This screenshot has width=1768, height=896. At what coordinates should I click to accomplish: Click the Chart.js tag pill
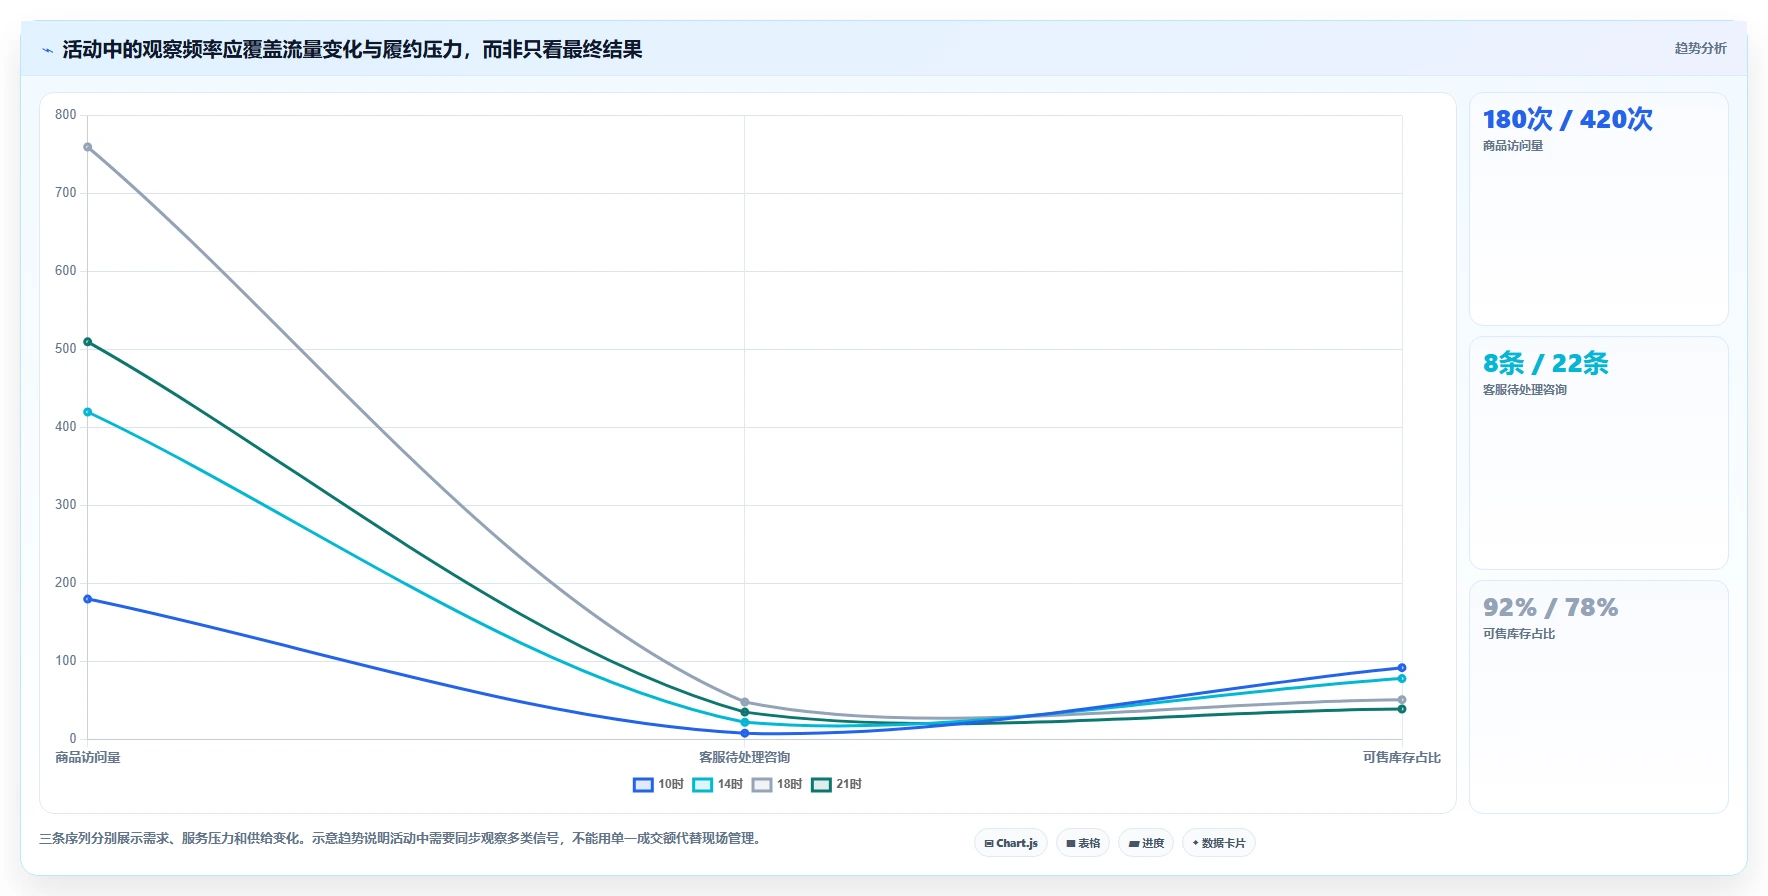(x=1011, y=843)
